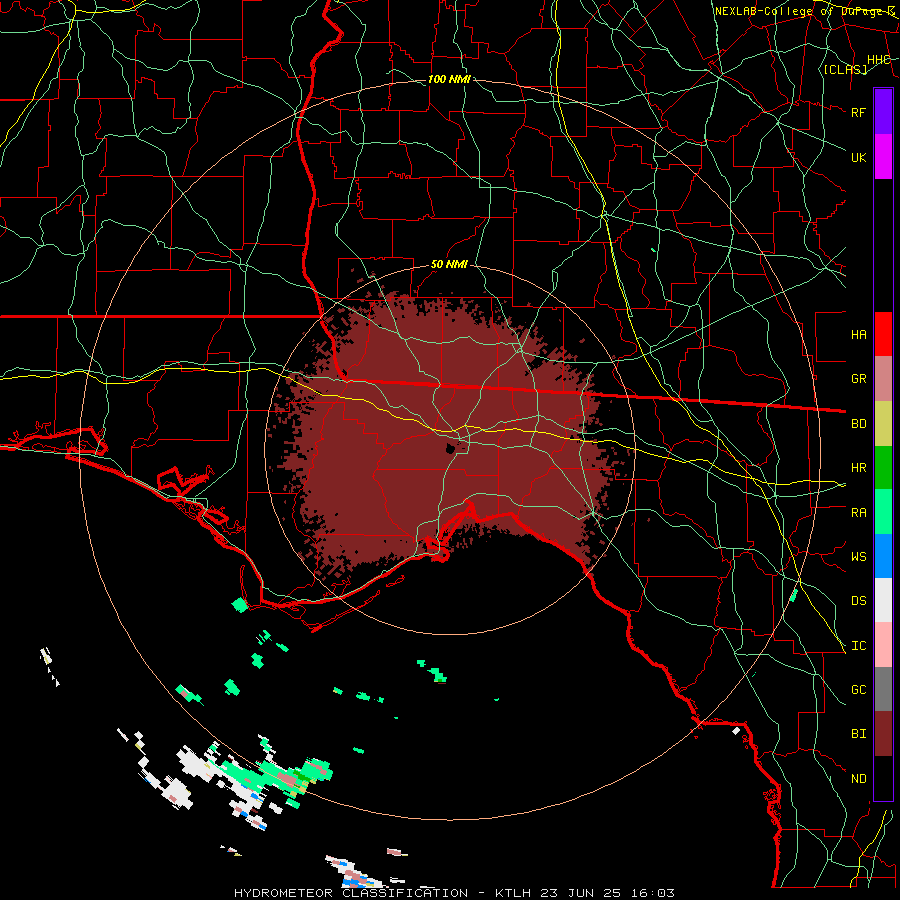Click the HA legend label
Screen dimensions: 900x900
click(x=859, y=334)
